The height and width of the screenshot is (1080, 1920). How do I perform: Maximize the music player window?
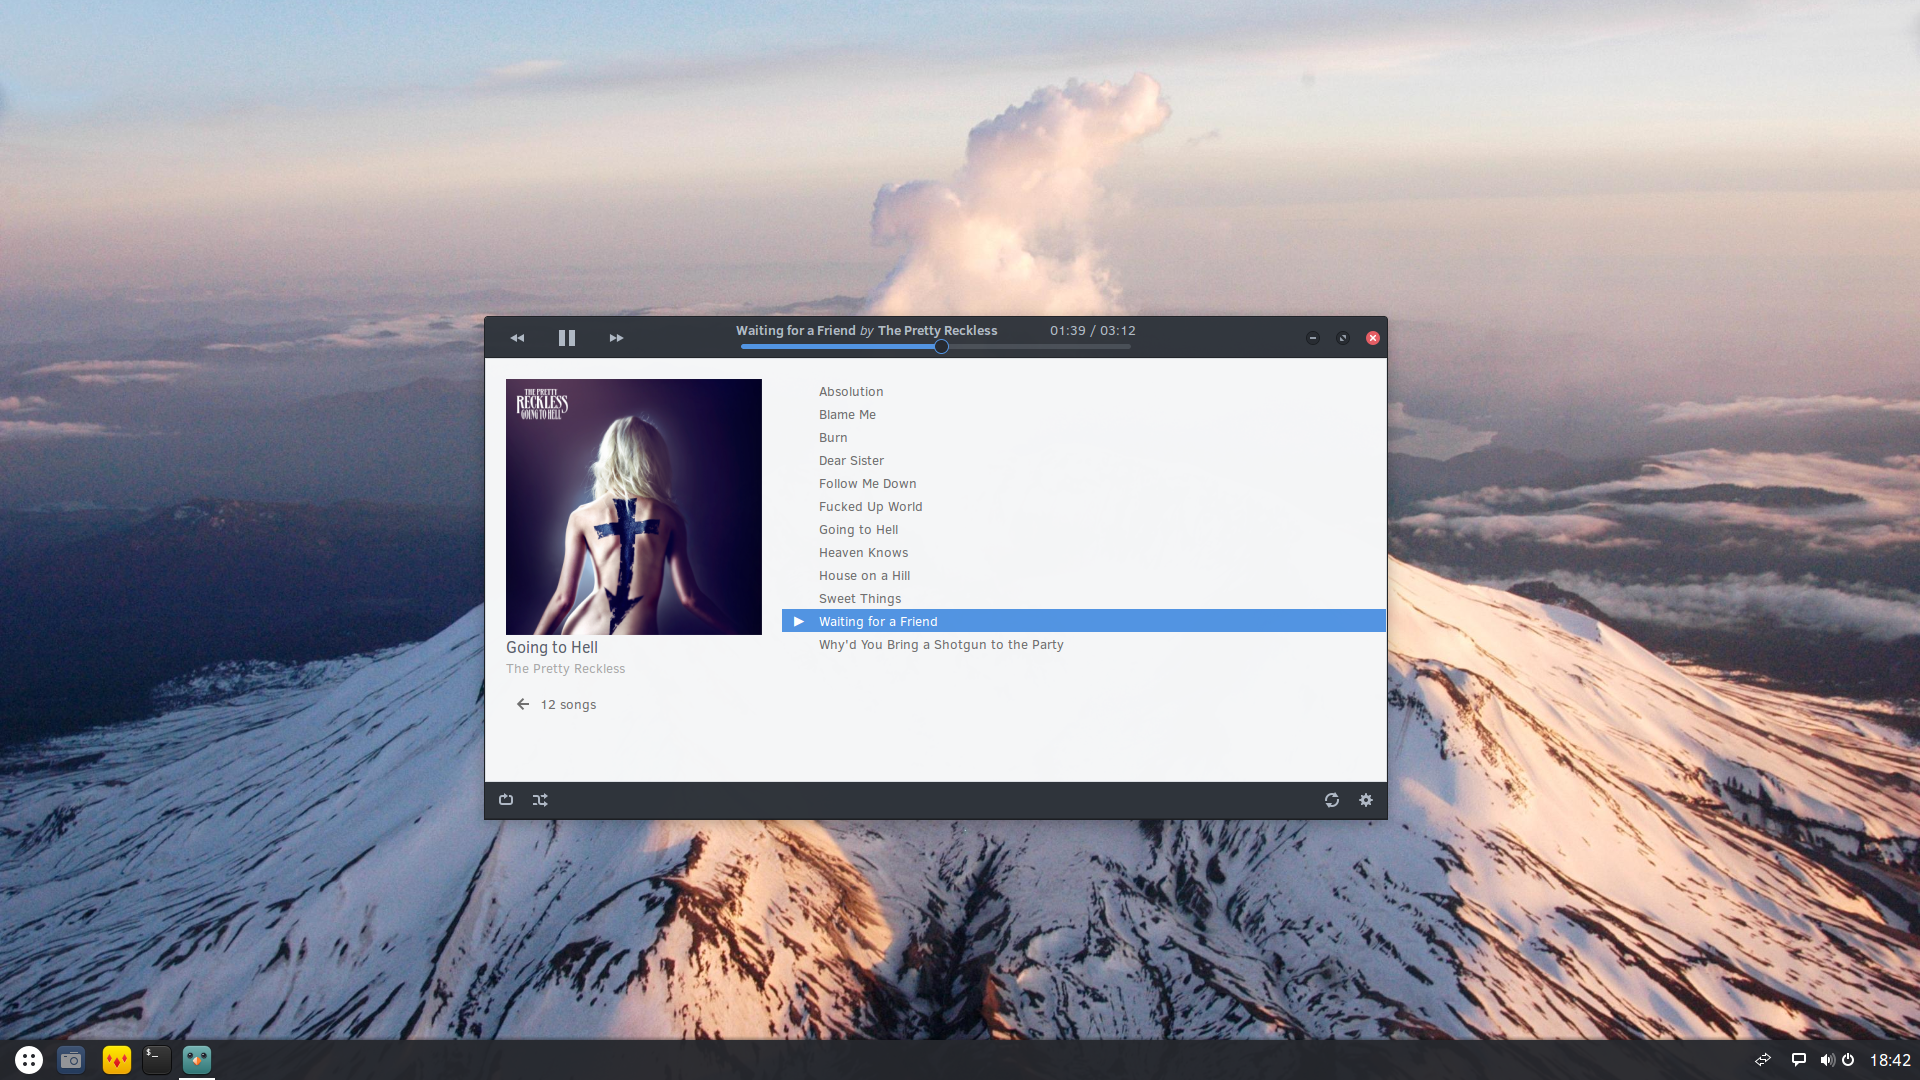point(1343,338)
